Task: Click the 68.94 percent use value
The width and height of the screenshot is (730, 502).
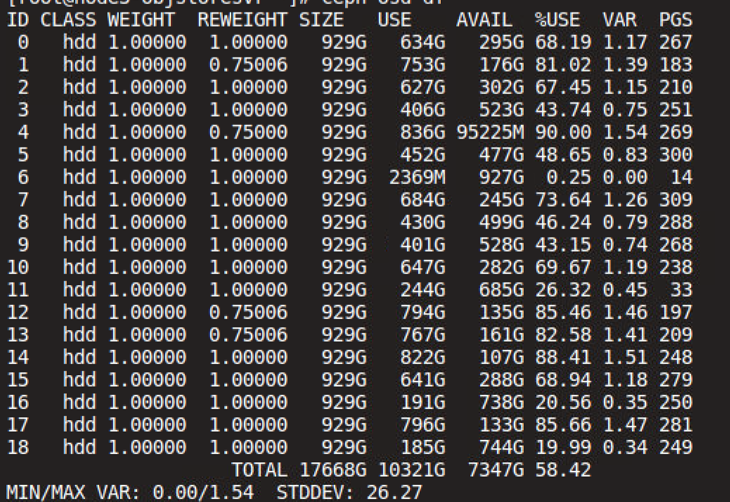Action: [x=563, y=380]
